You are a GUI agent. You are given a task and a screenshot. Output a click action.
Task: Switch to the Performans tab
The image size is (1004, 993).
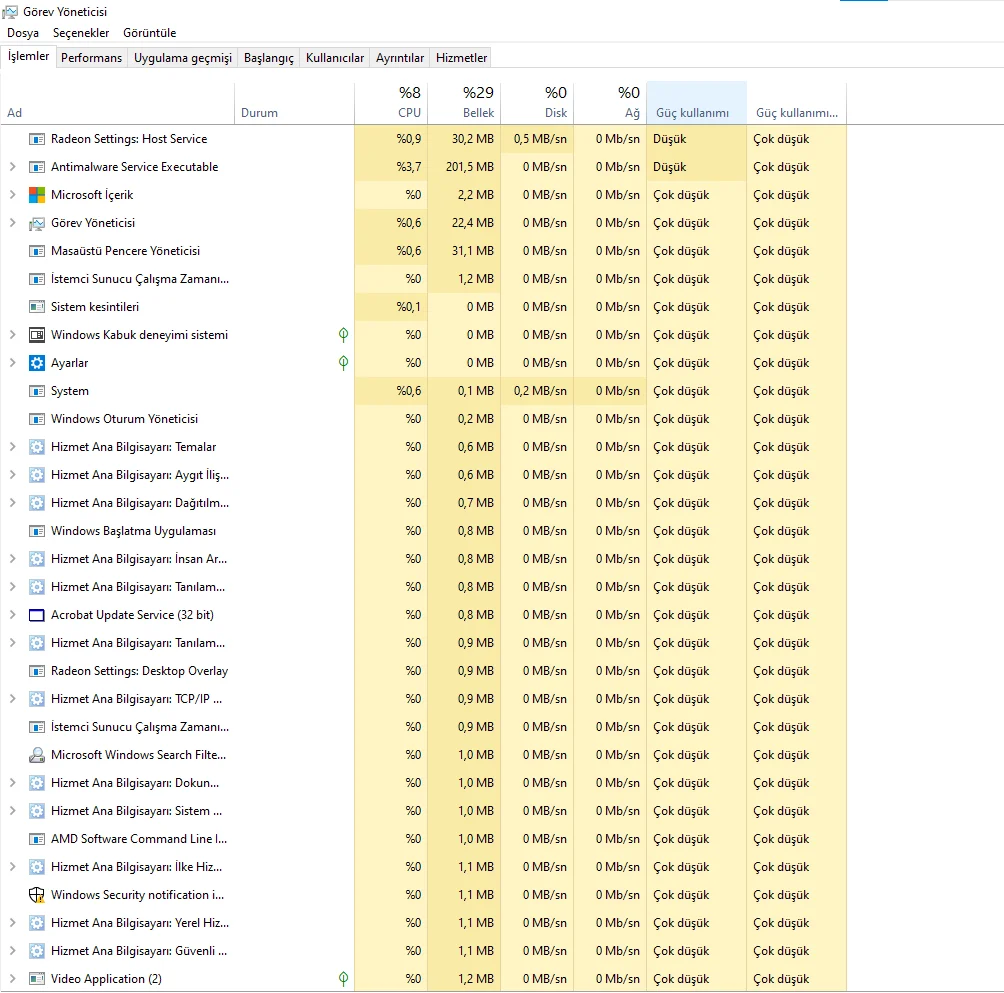coord(91,58)
